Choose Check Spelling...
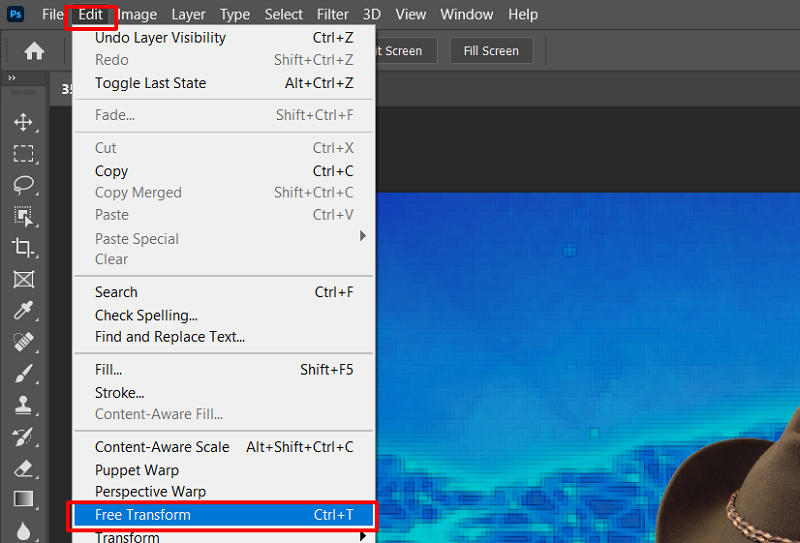Viewport: 800px width, 543px height. coord(224,315)
